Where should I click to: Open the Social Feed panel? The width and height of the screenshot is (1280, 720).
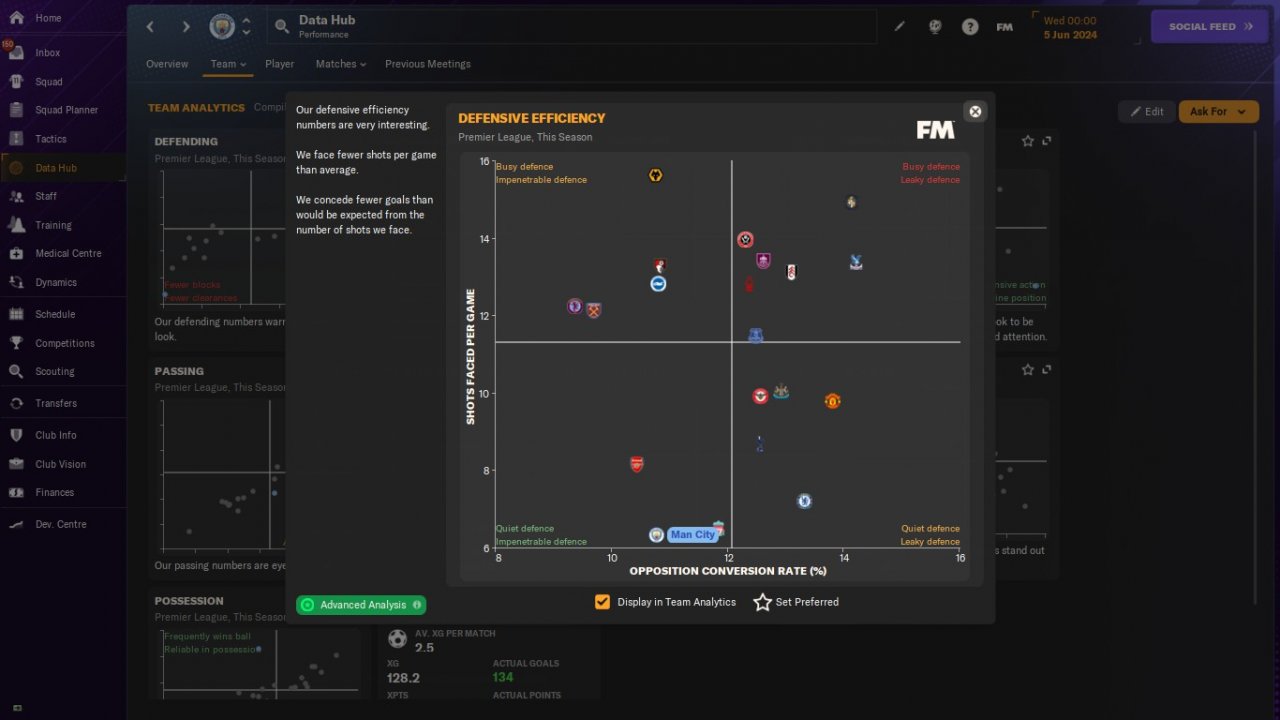point(1210,27)
